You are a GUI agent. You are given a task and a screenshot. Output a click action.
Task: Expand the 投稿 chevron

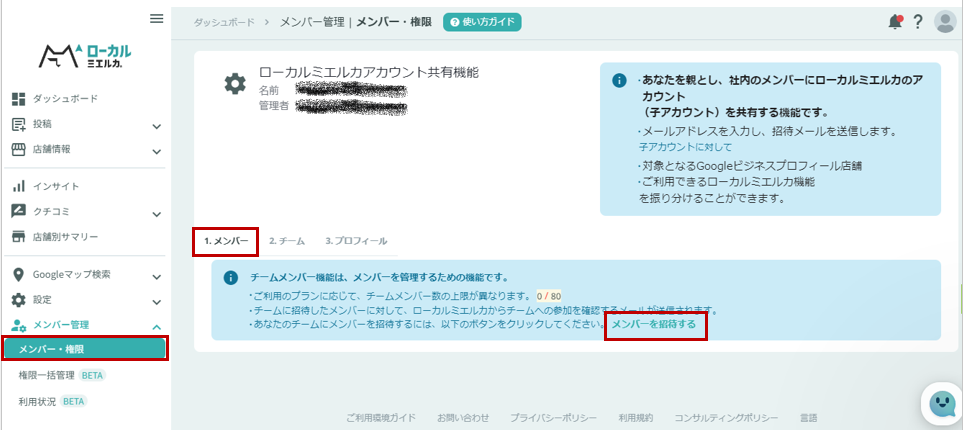point(157,127)
